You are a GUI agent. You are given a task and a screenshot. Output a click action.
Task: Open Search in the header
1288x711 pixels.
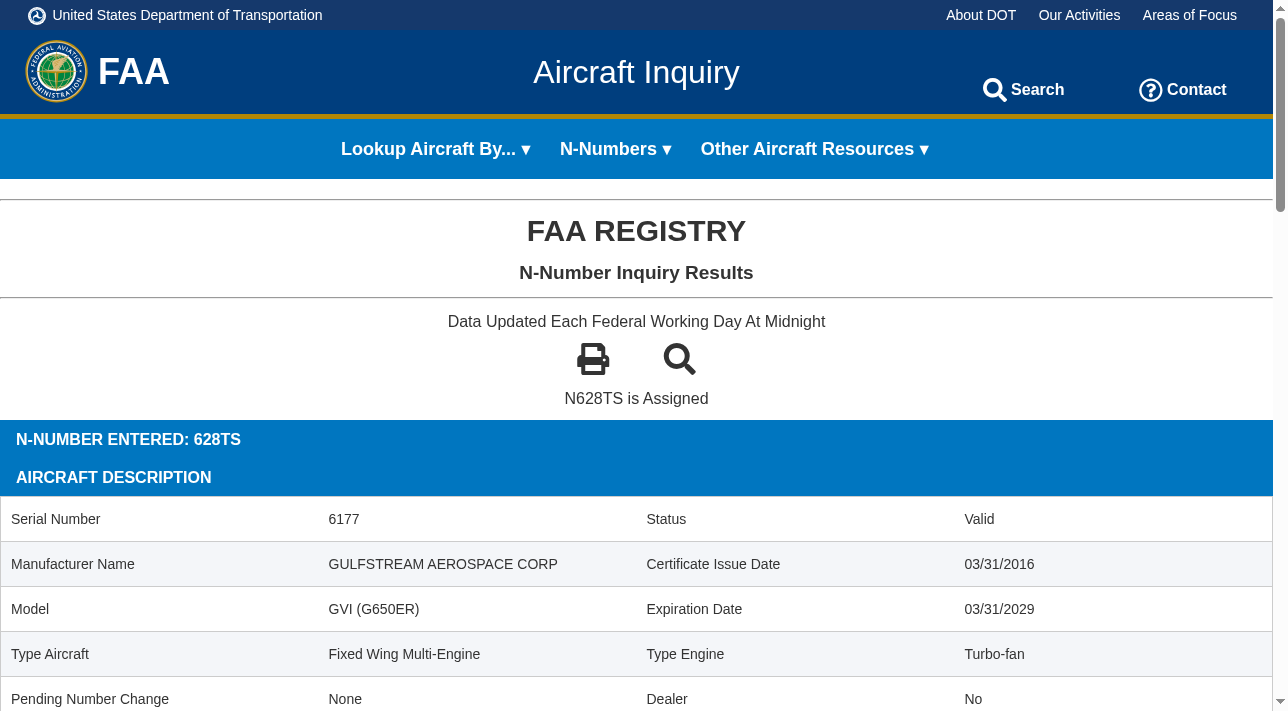pos(1024,90)
